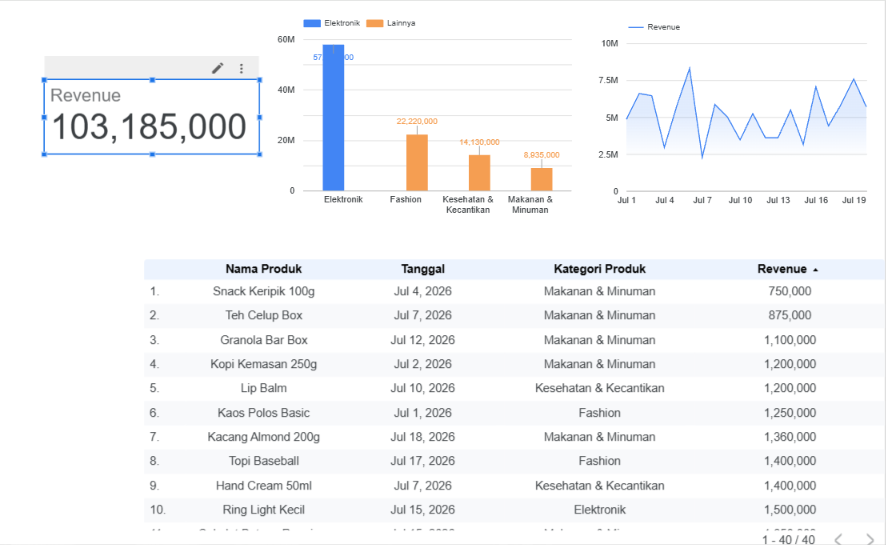Image resolution: width=886 pixels, height=545 pixels.
Task: Click the orange Lainnya legend swatch
Action: point(375,23)
